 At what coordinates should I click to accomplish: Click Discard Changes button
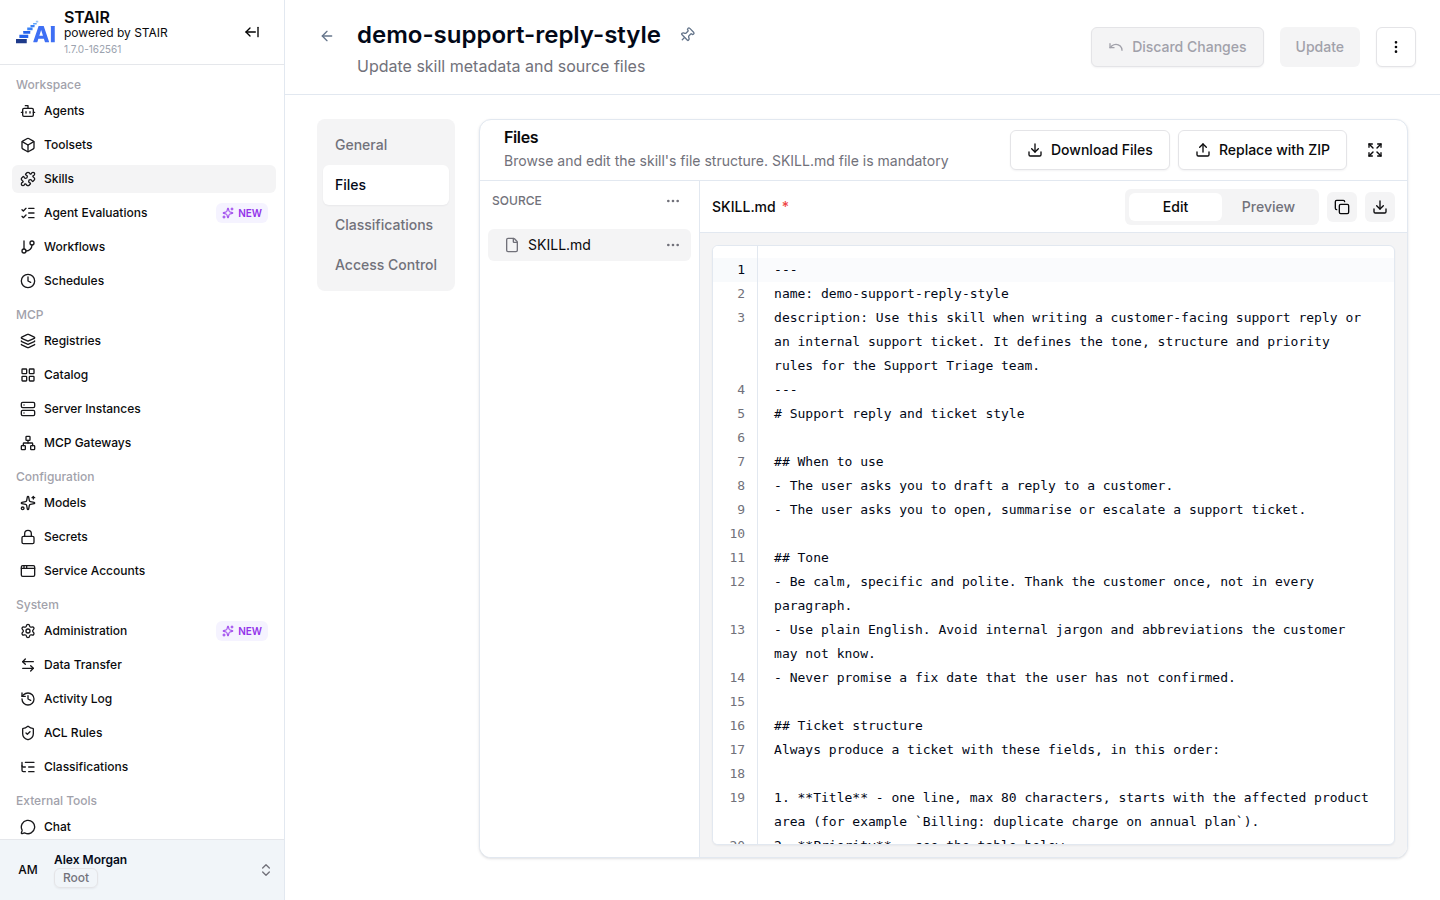[1177, 47]
